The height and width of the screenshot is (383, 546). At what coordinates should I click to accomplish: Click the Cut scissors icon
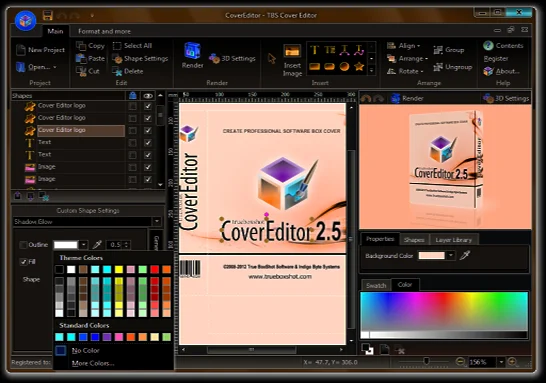(x=81, y=71)
